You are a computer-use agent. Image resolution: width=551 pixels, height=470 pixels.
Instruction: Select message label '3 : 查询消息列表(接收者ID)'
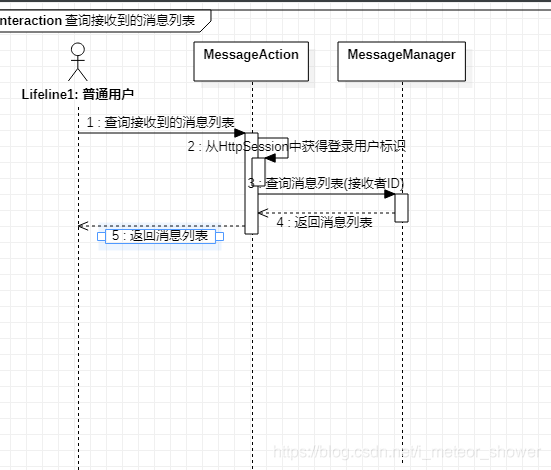point(326,183)
